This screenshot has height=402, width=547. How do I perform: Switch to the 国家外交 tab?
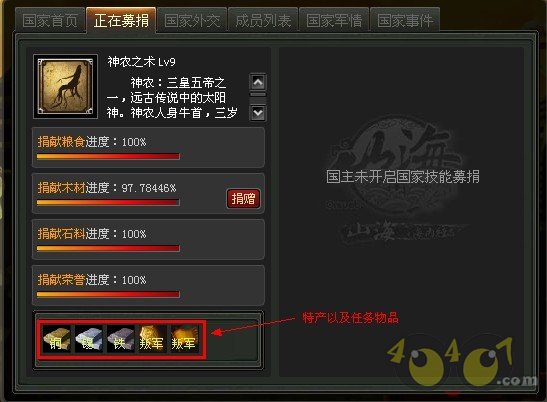(192, 21)
